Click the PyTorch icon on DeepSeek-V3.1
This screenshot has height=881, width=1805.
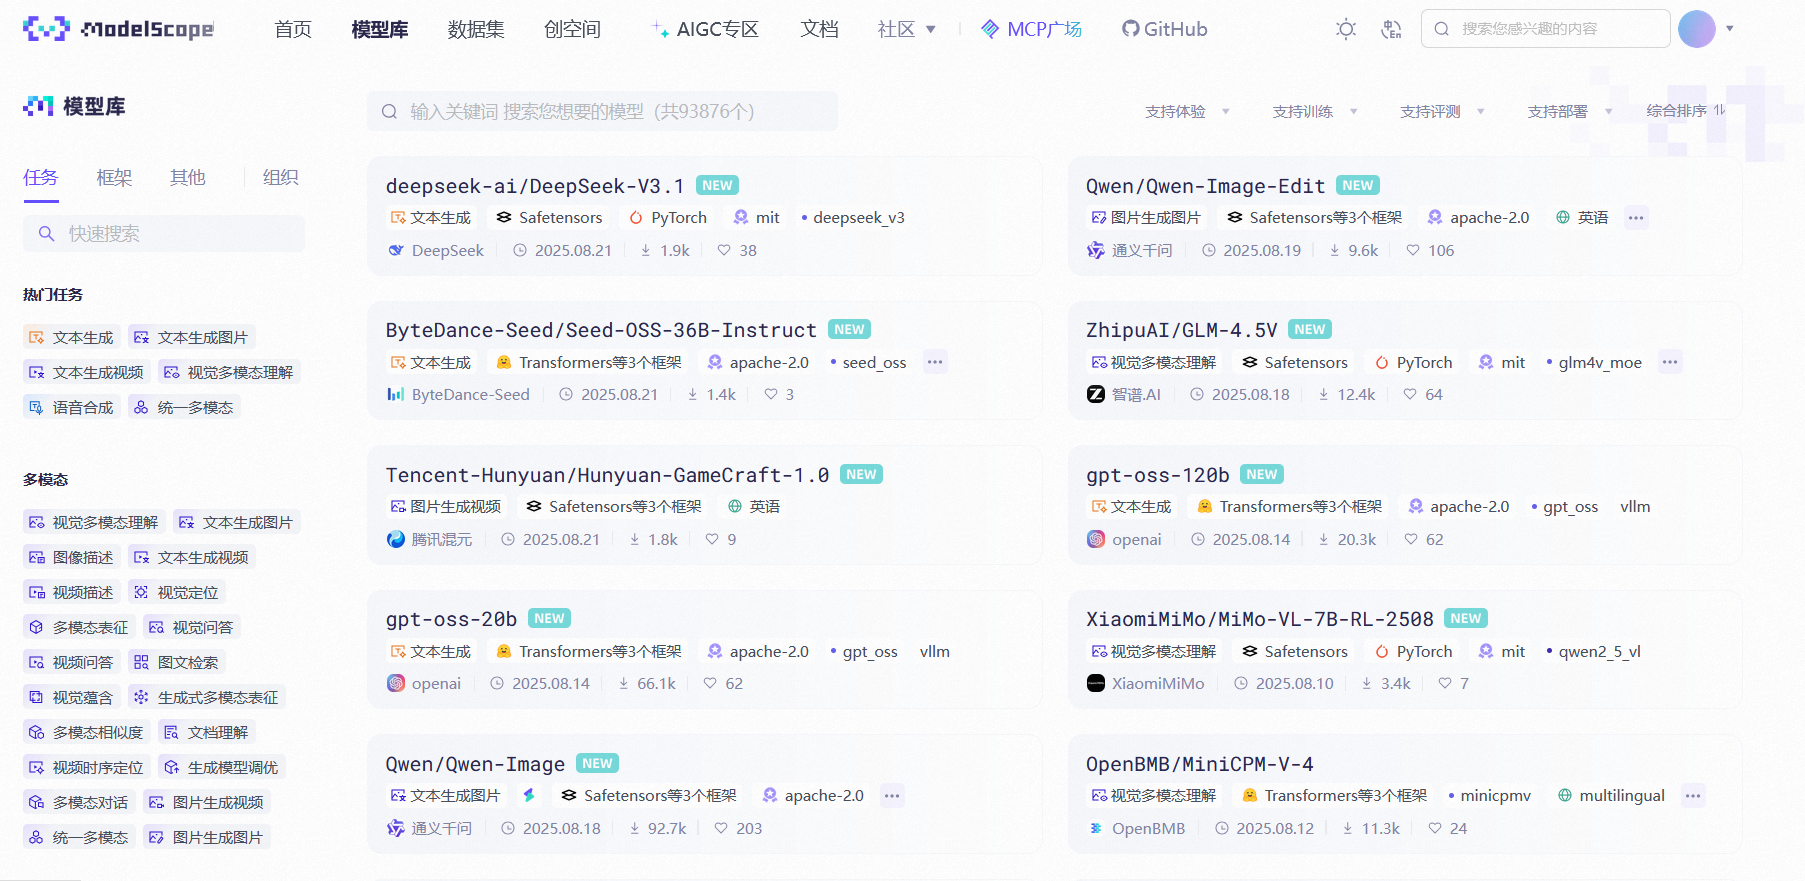pos(636,217)
